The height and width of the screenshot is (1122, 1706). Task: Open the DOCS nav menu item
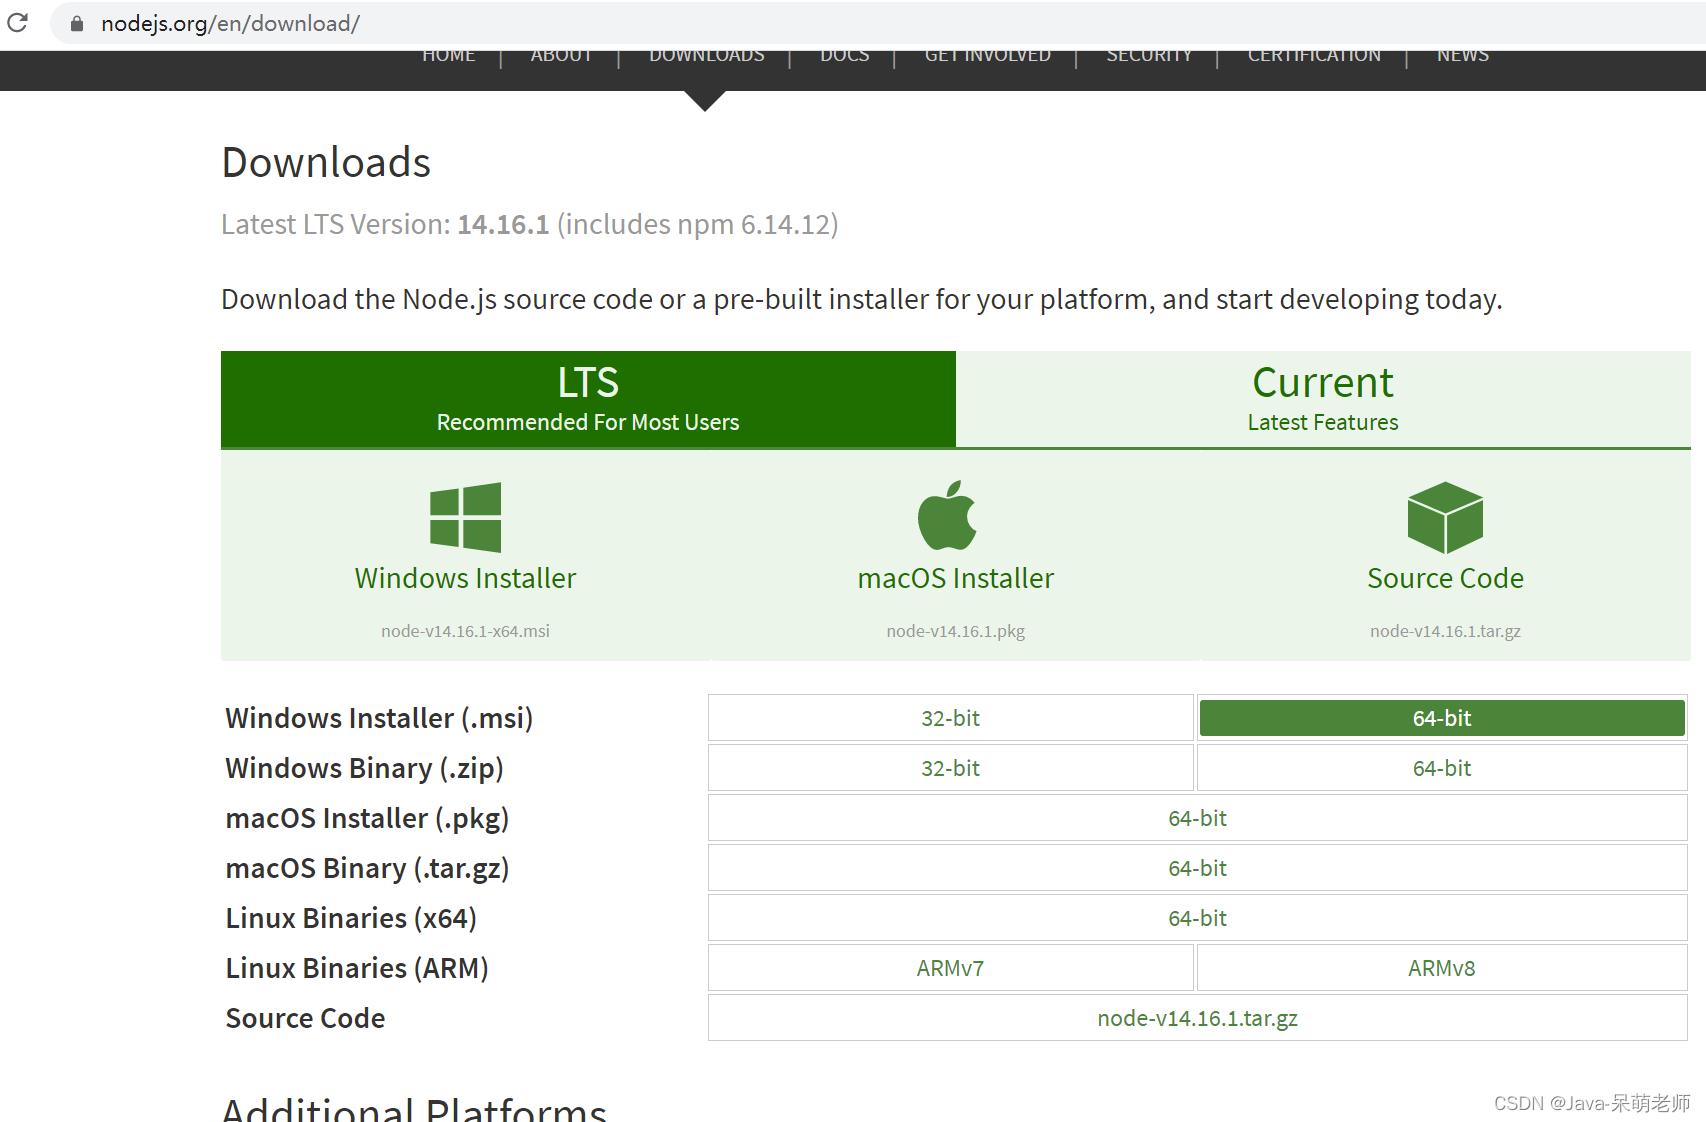845,55
